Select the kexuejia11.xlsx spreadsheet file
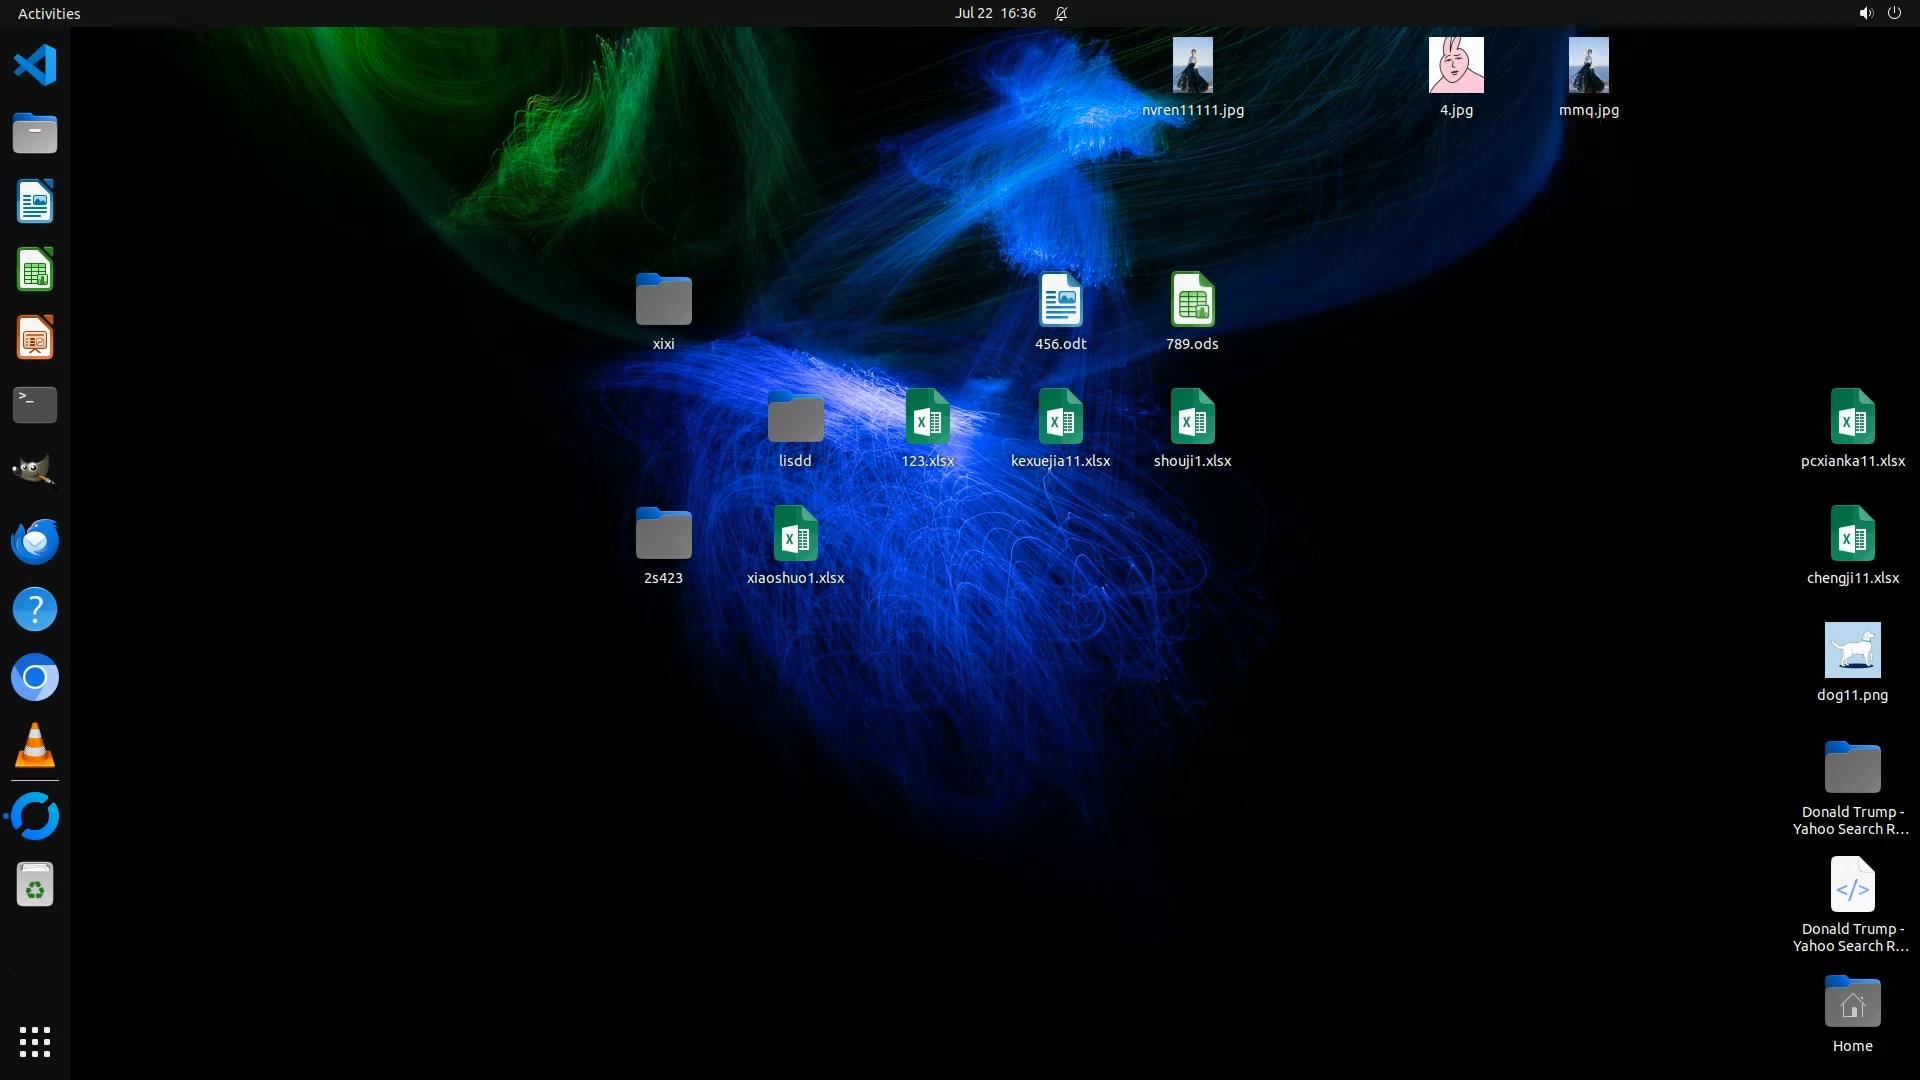Image resolution: width=1920 pixels, height=1080 pixels. pyautogui.click(x=1060, y=417)
